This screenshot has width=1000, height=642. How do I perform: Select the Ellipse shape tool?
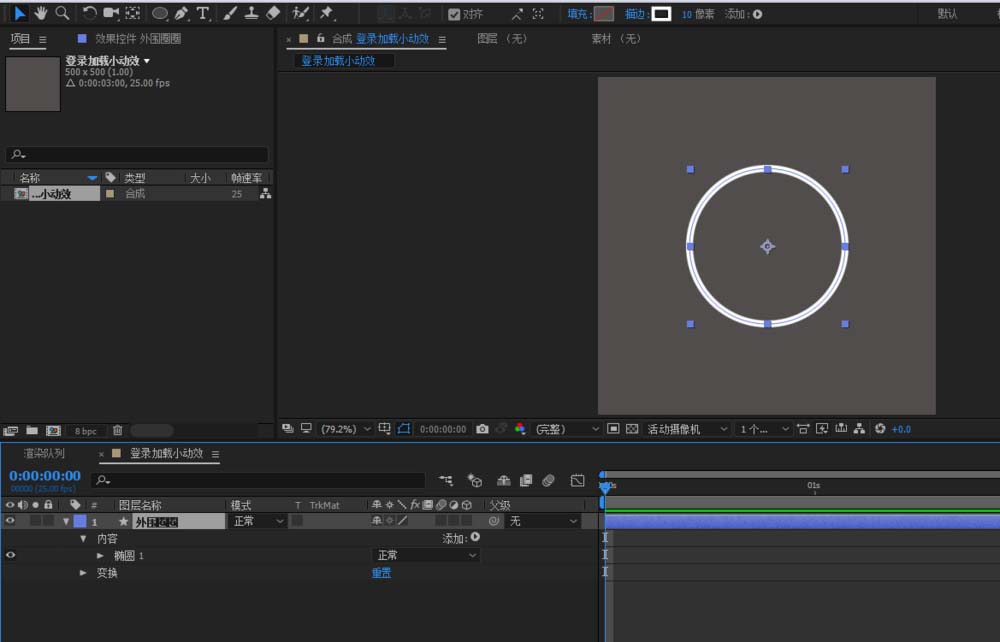(x=159, y=13)
